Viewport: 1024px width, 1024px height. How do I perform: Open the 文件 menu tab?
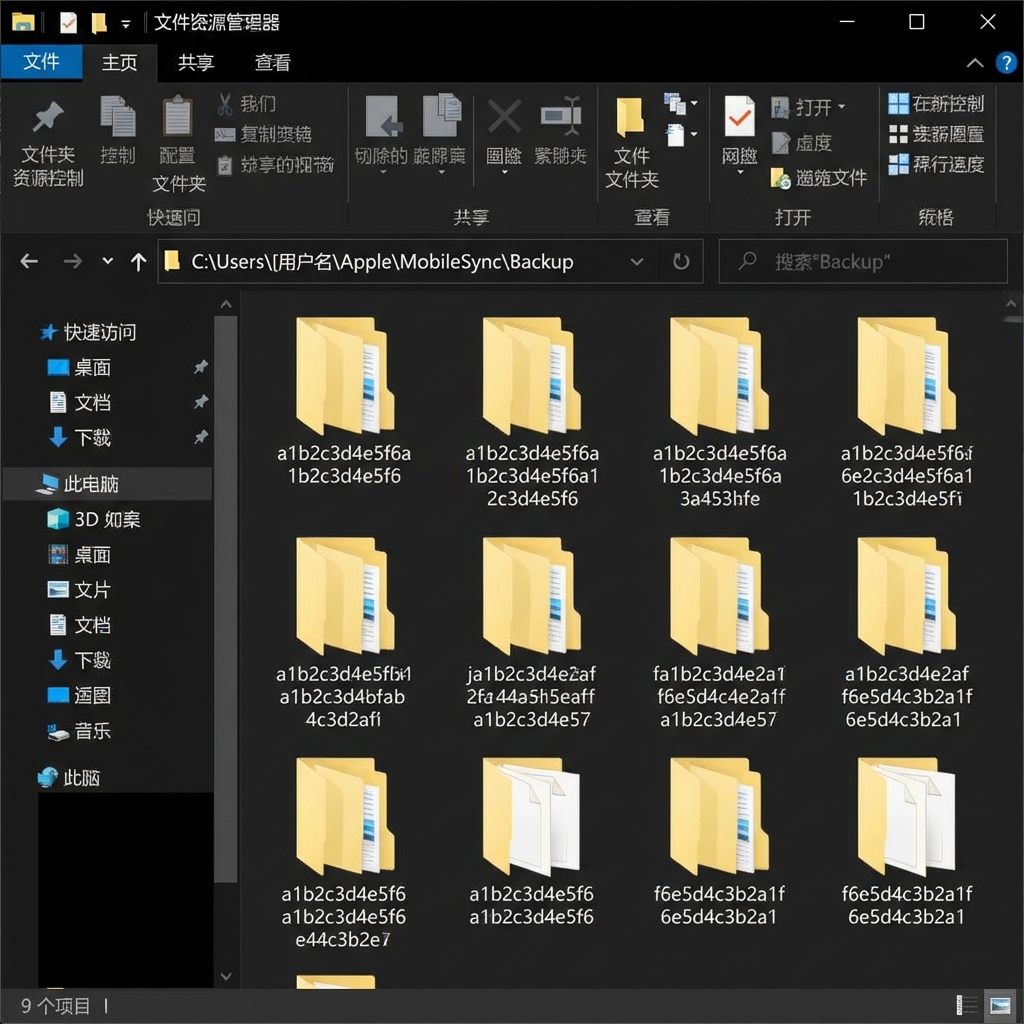[x=41, y=62]
